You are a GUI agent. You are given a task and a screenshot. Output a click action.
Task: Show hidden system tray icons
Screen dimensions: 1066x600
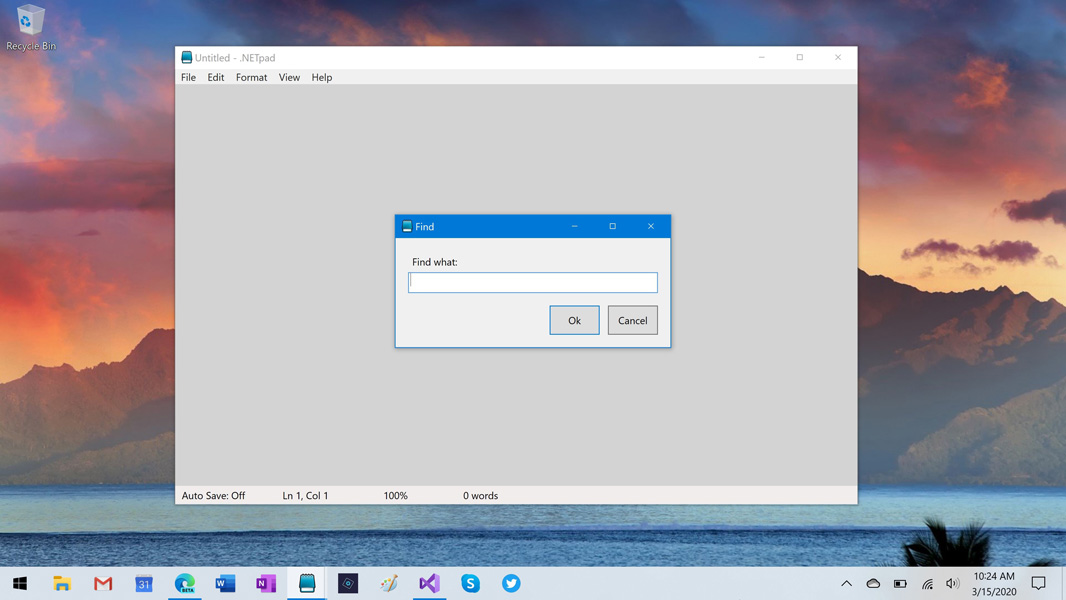(x=846, y=584)
